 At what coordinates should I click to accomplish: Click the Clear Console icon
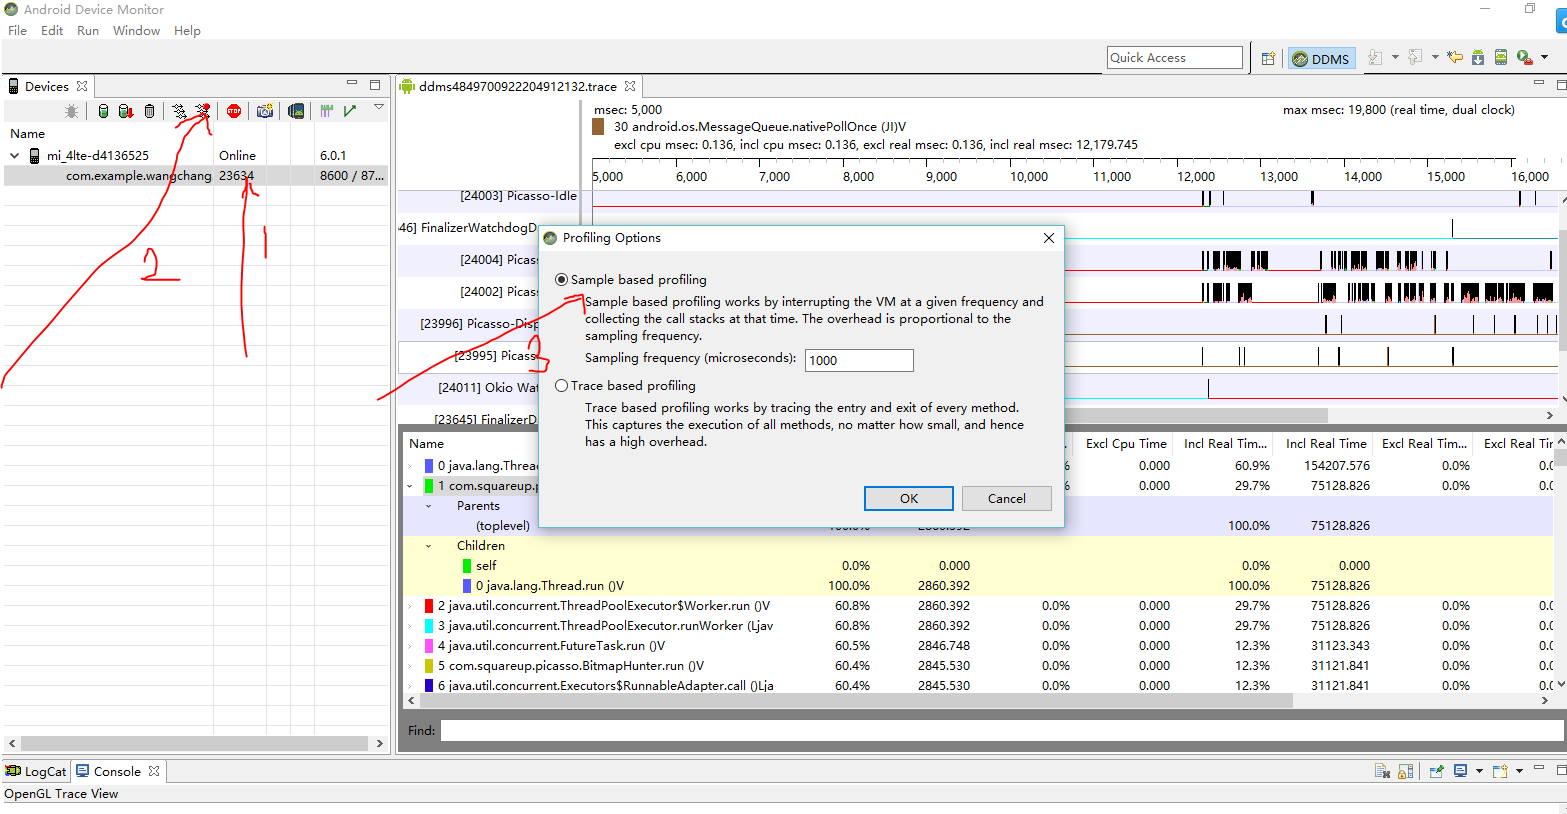click(1382, 771)
